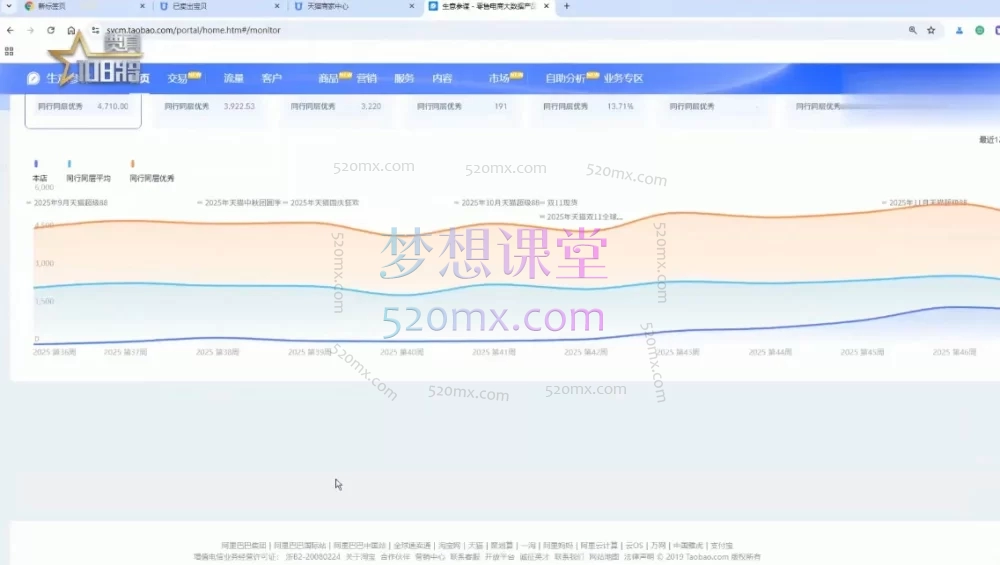Screen dimensions: 1000x565
Task: Select the metric card showing 191
Action: (x=462, y=110)
